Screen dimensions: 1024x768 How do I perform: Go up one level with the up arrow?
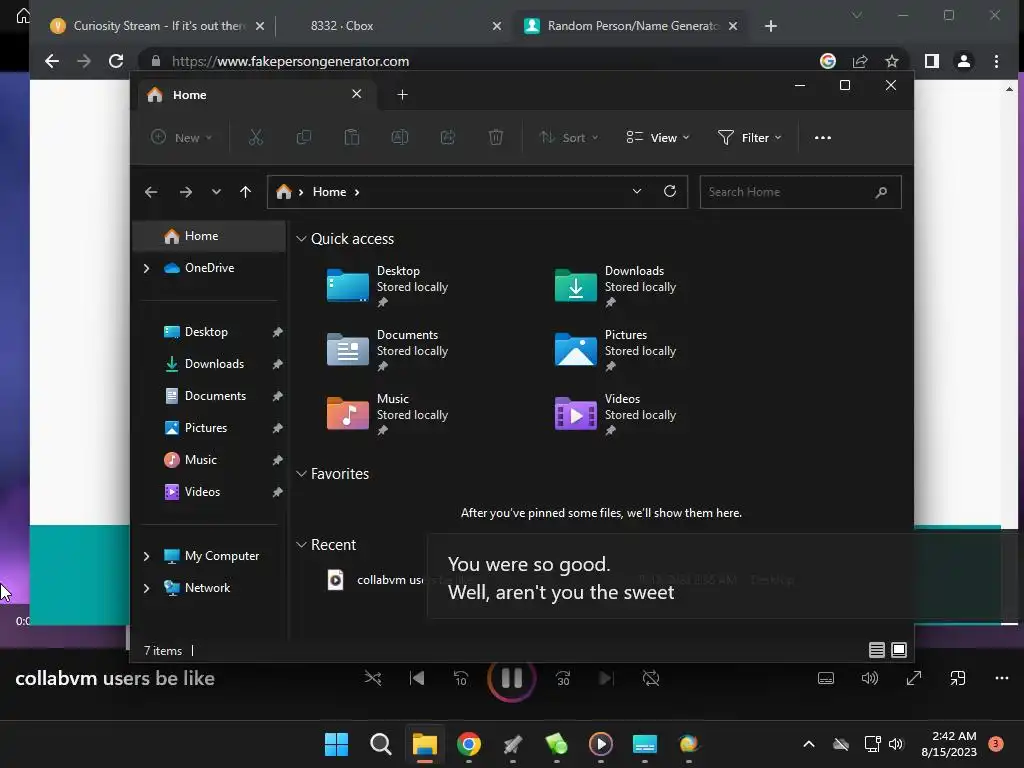[x=246, y=192]
